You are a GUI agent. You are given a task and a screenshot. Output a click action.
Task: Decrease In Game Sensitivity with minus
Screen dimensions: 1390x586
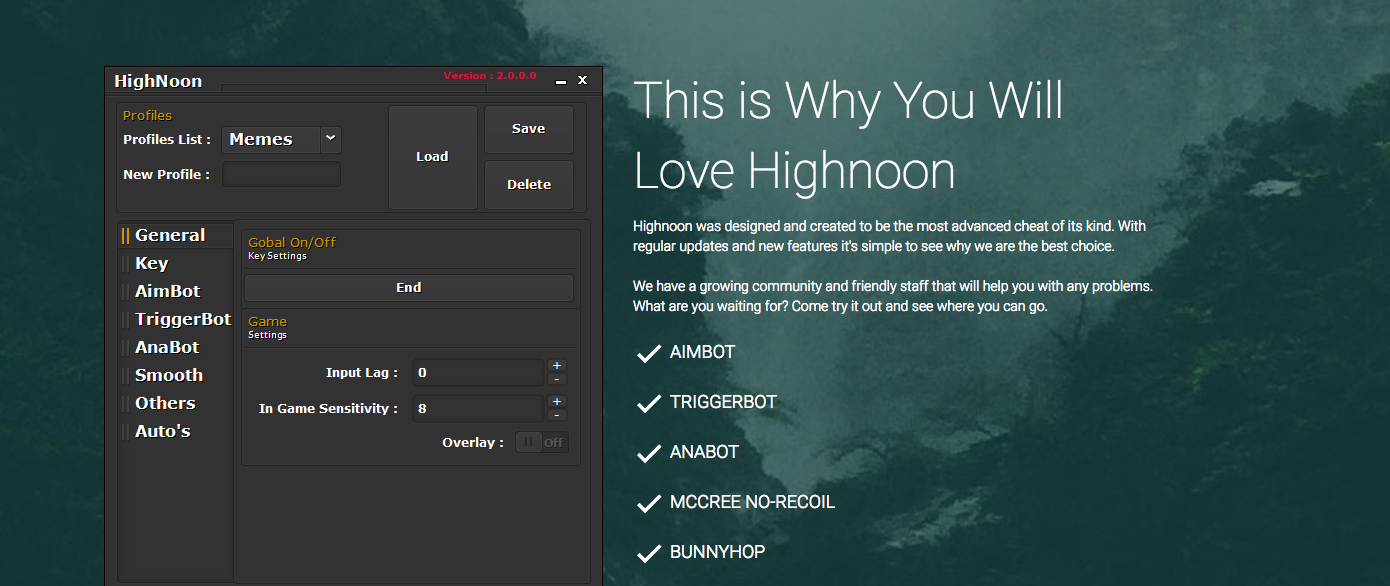click(x=558, y=416)
